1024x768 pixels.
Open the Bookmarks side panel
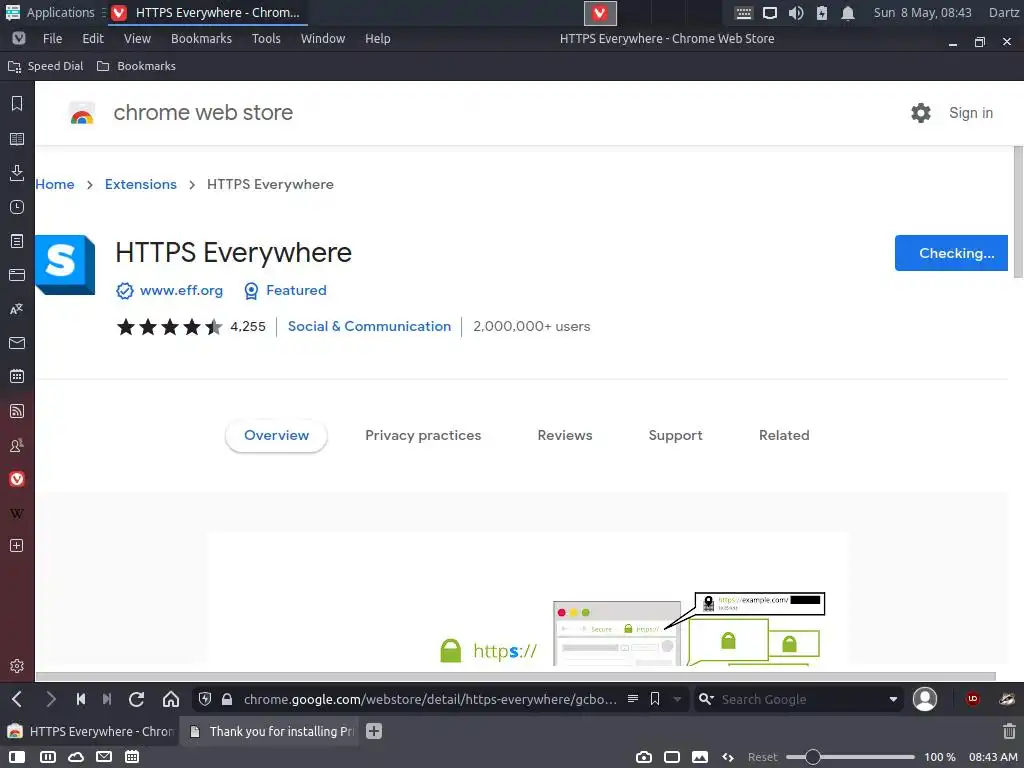point(17,104)
